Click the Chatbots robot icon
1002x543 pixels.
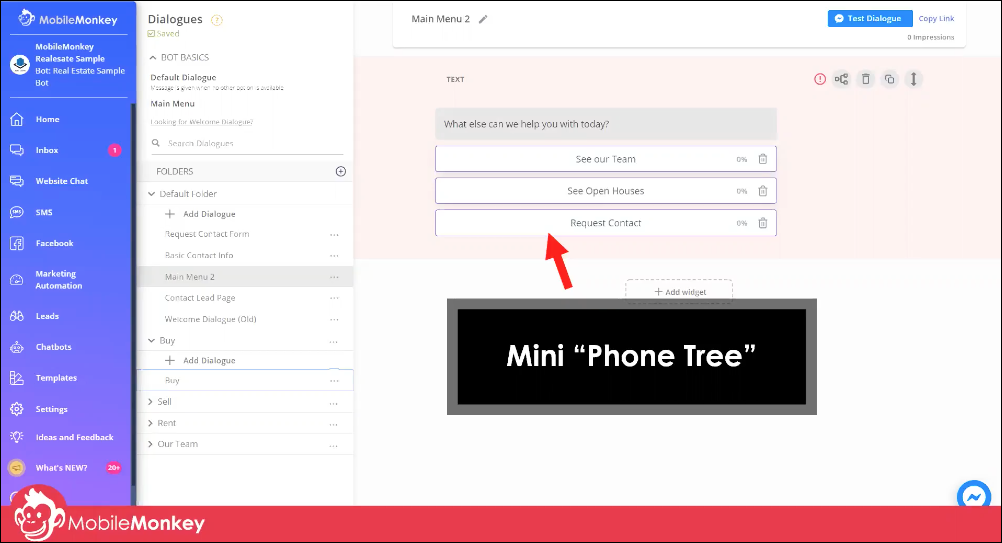pos(17,348)
